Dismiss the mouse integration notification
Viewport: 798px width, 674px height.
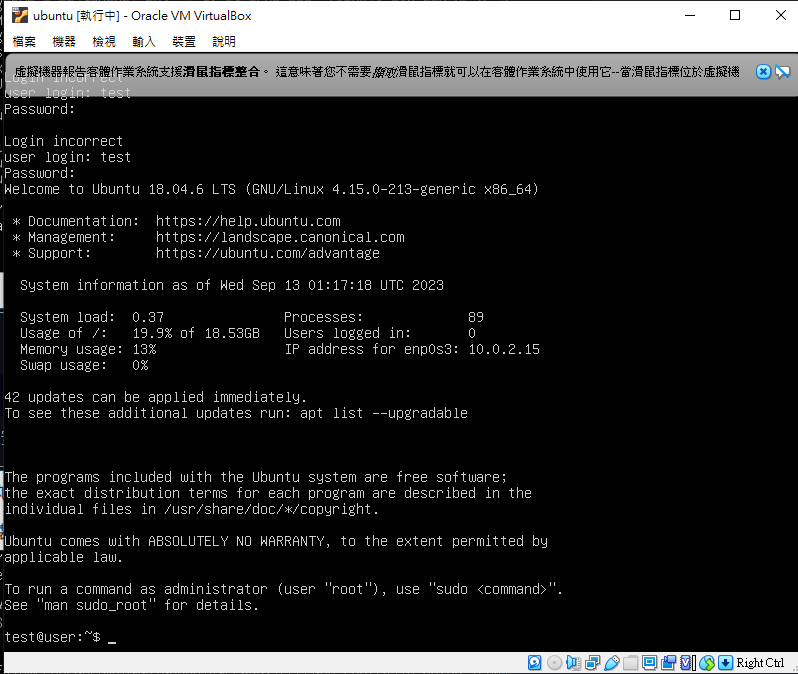[x=763, y=72]
